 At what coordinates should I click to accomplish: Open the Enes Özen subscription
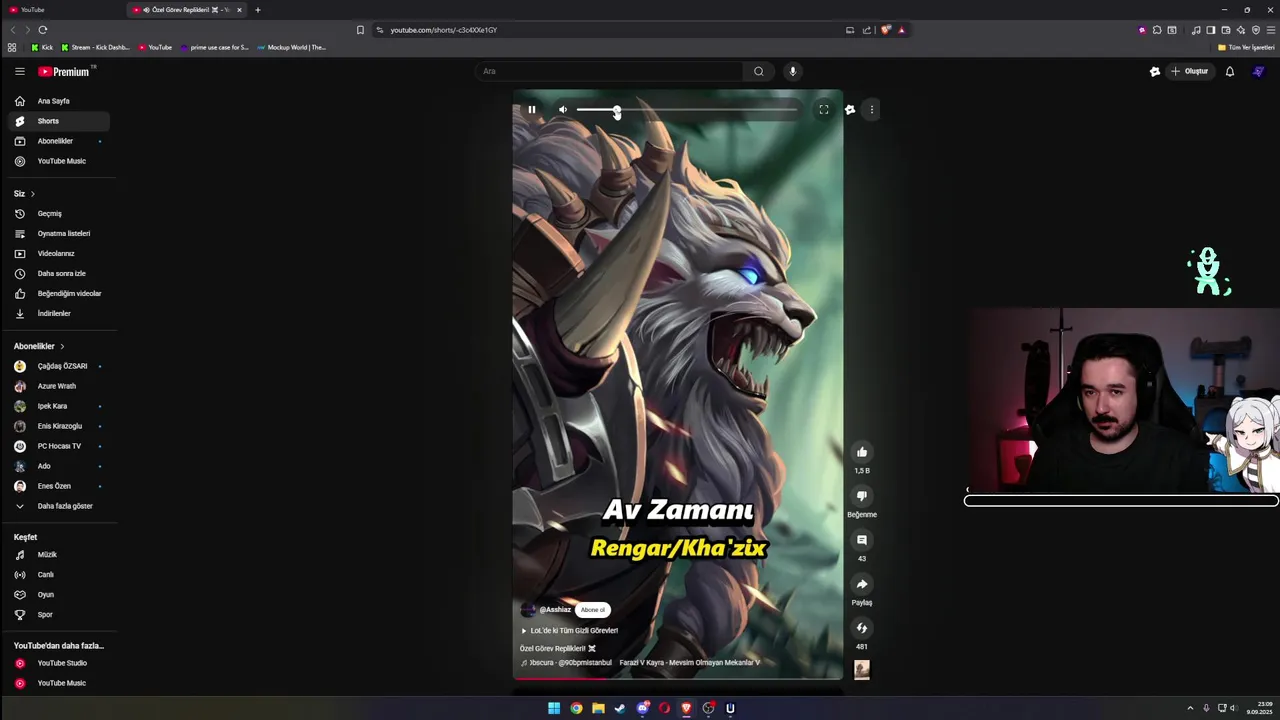59,486
